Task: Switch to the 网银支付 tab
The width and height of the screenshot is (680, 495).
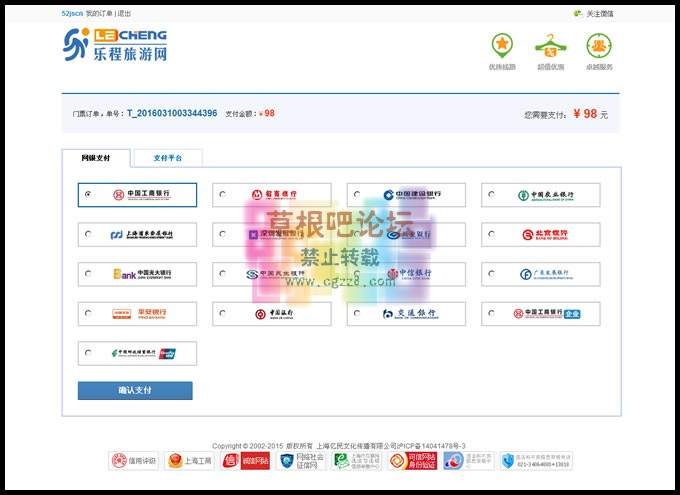Action: point(96,158)
